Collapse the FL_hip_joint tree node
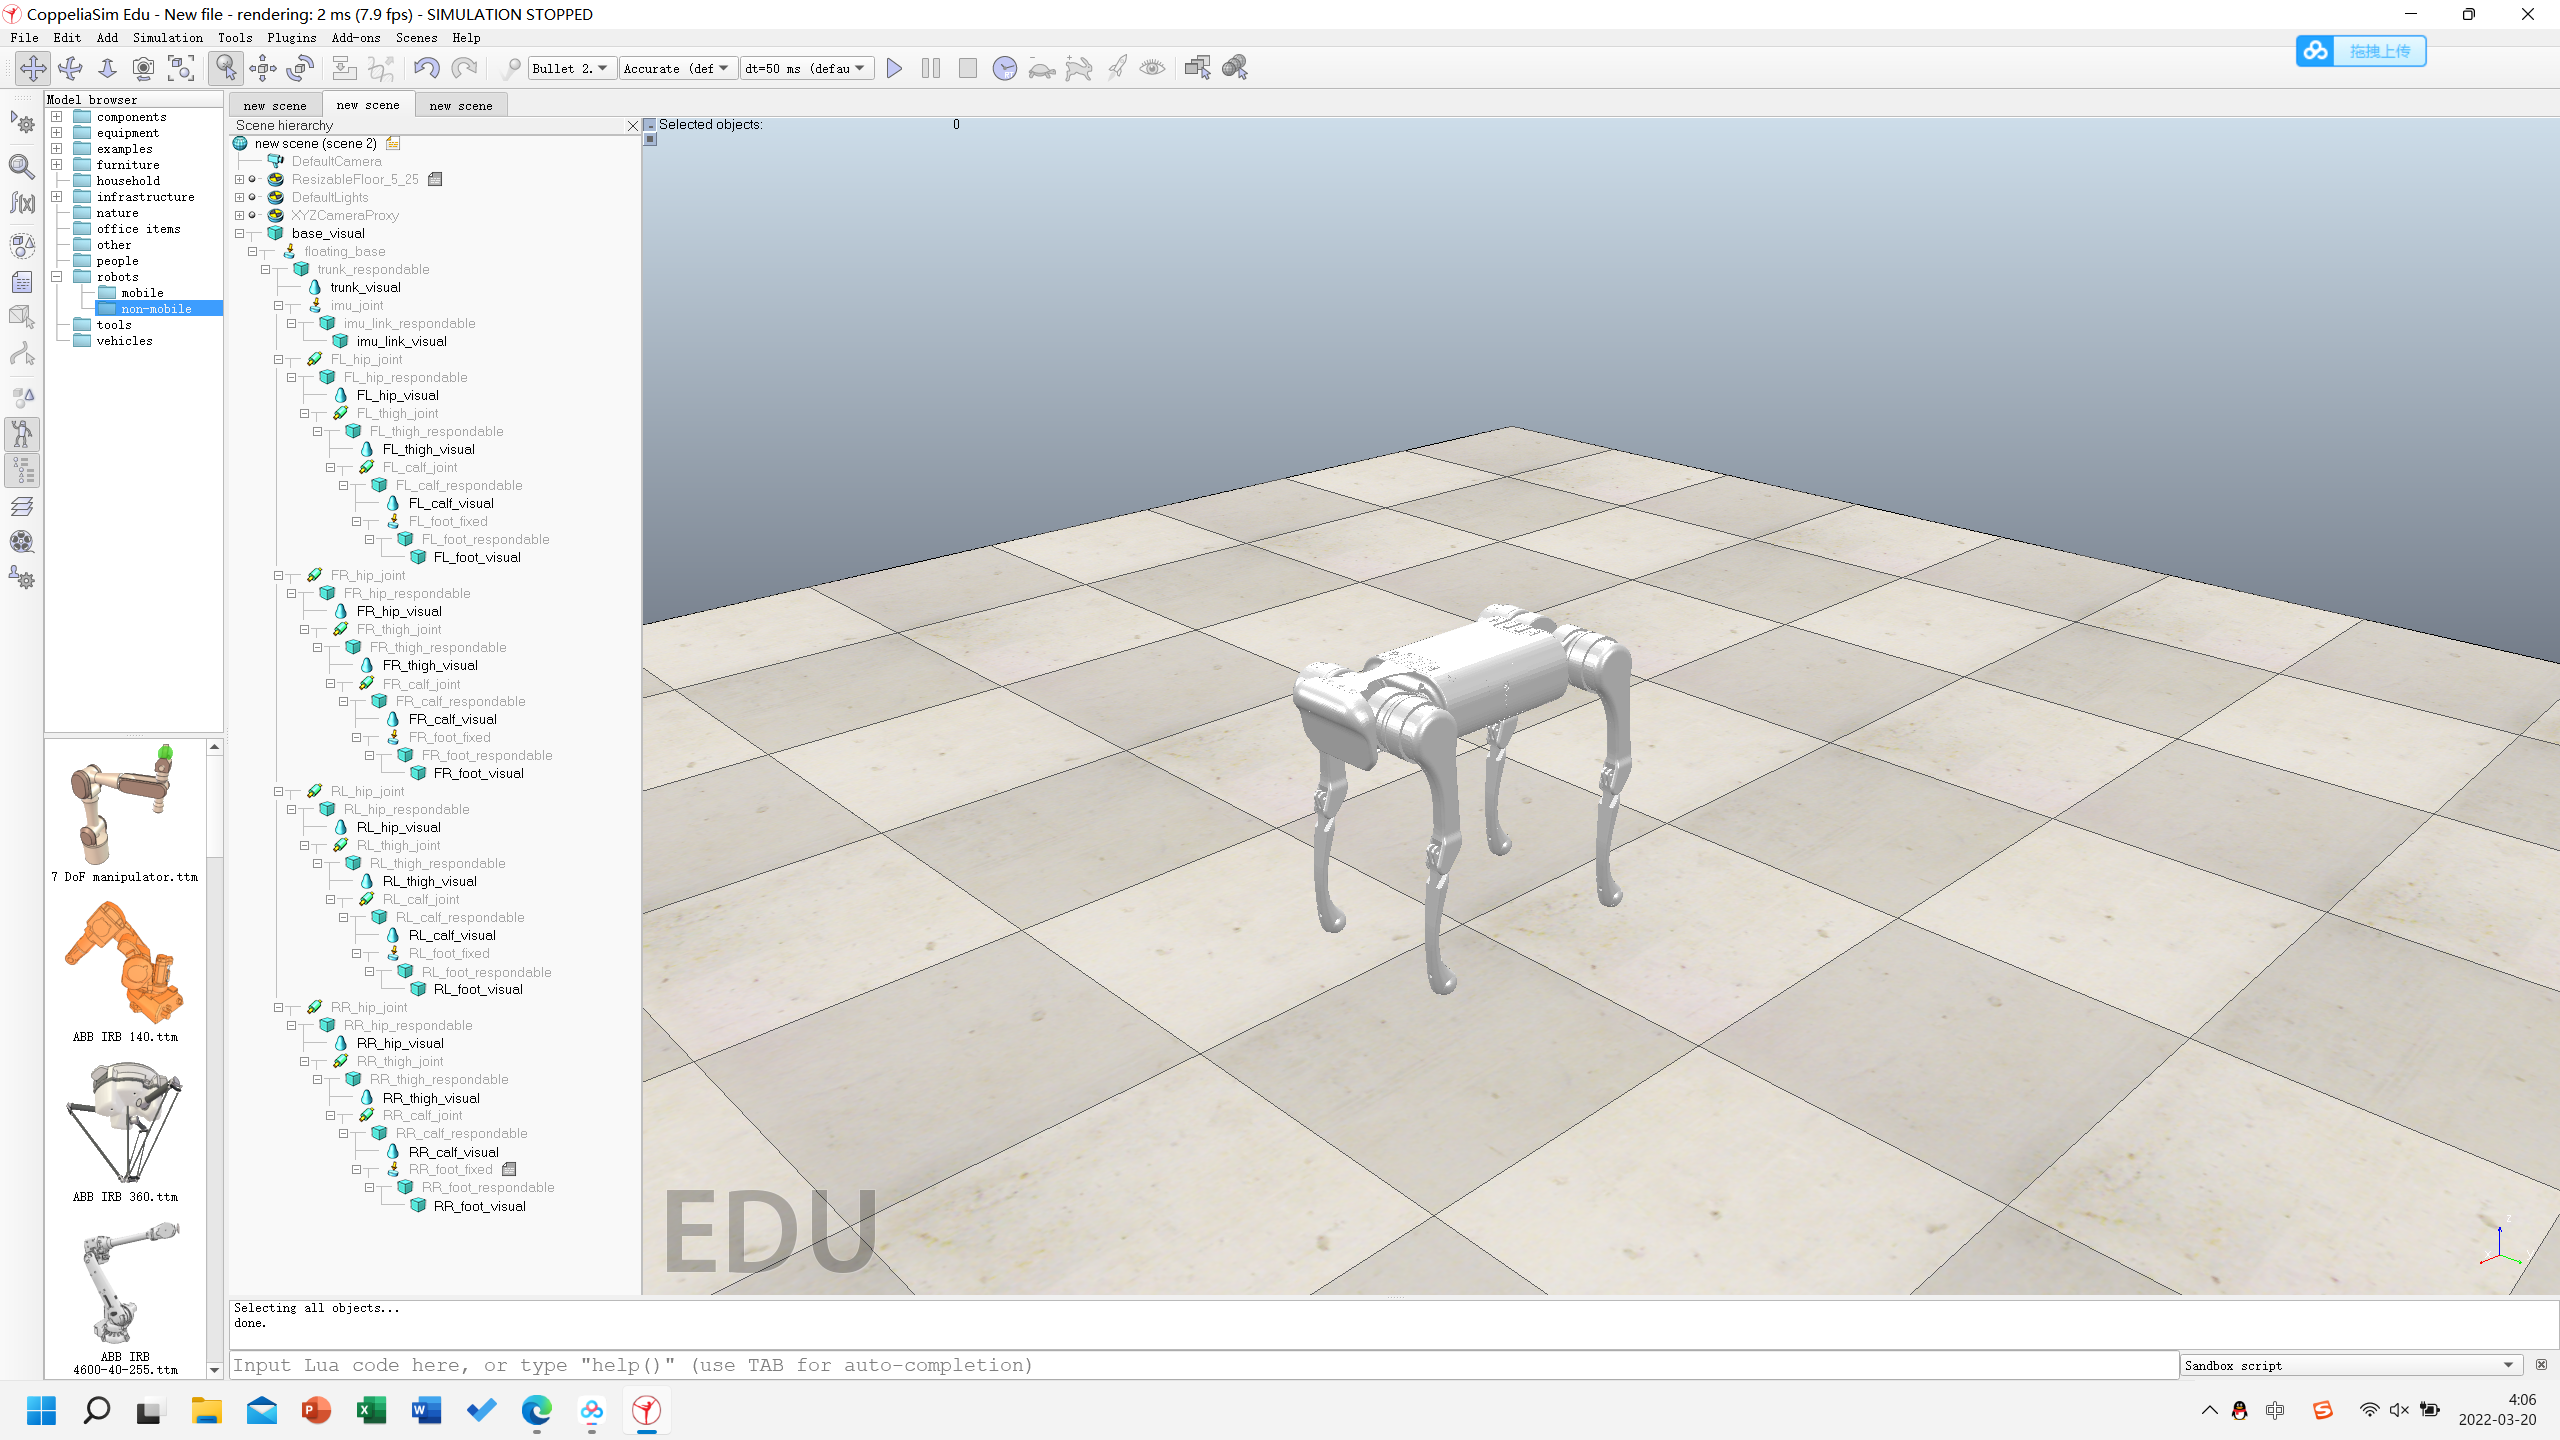This screenshot has height=1440, width=2560. 279,360
